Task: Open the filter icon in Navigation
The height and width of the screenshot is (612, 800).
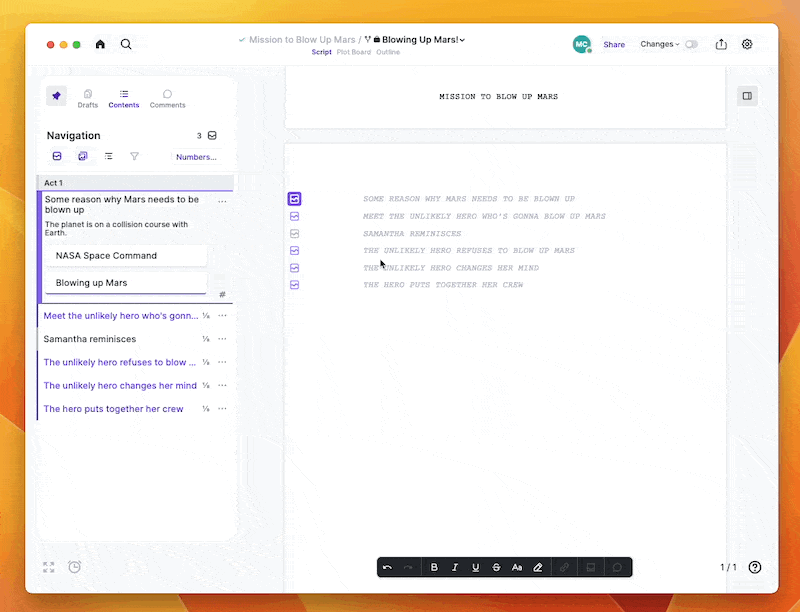Action: click(x=134, y=156)
